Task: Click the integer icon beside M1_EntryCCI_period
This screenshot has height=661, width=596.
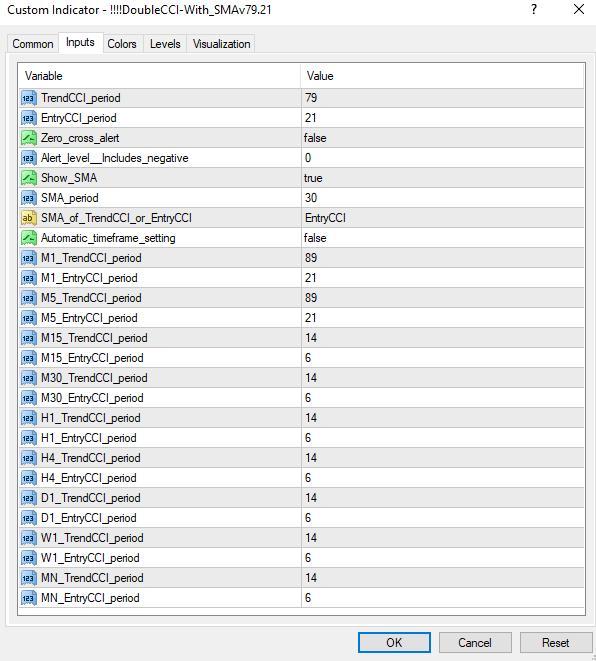Action: pos(29,278)
